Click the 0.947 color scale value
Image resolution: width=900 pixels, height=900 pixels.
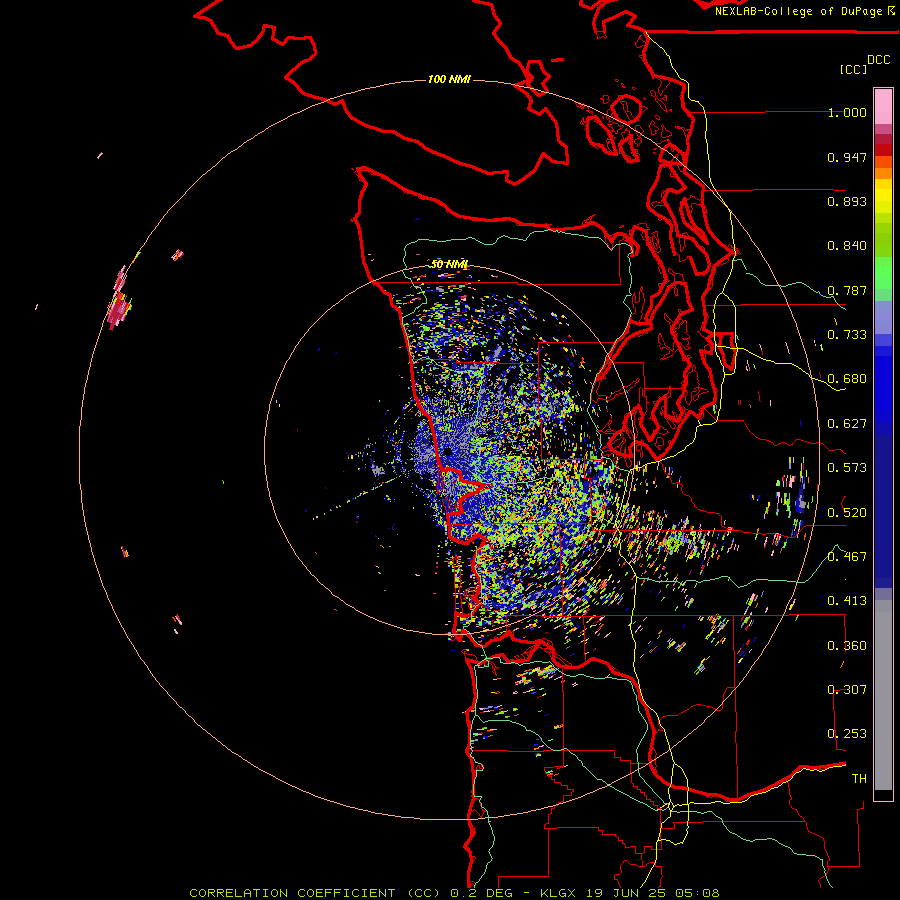(x=847, y=157)
